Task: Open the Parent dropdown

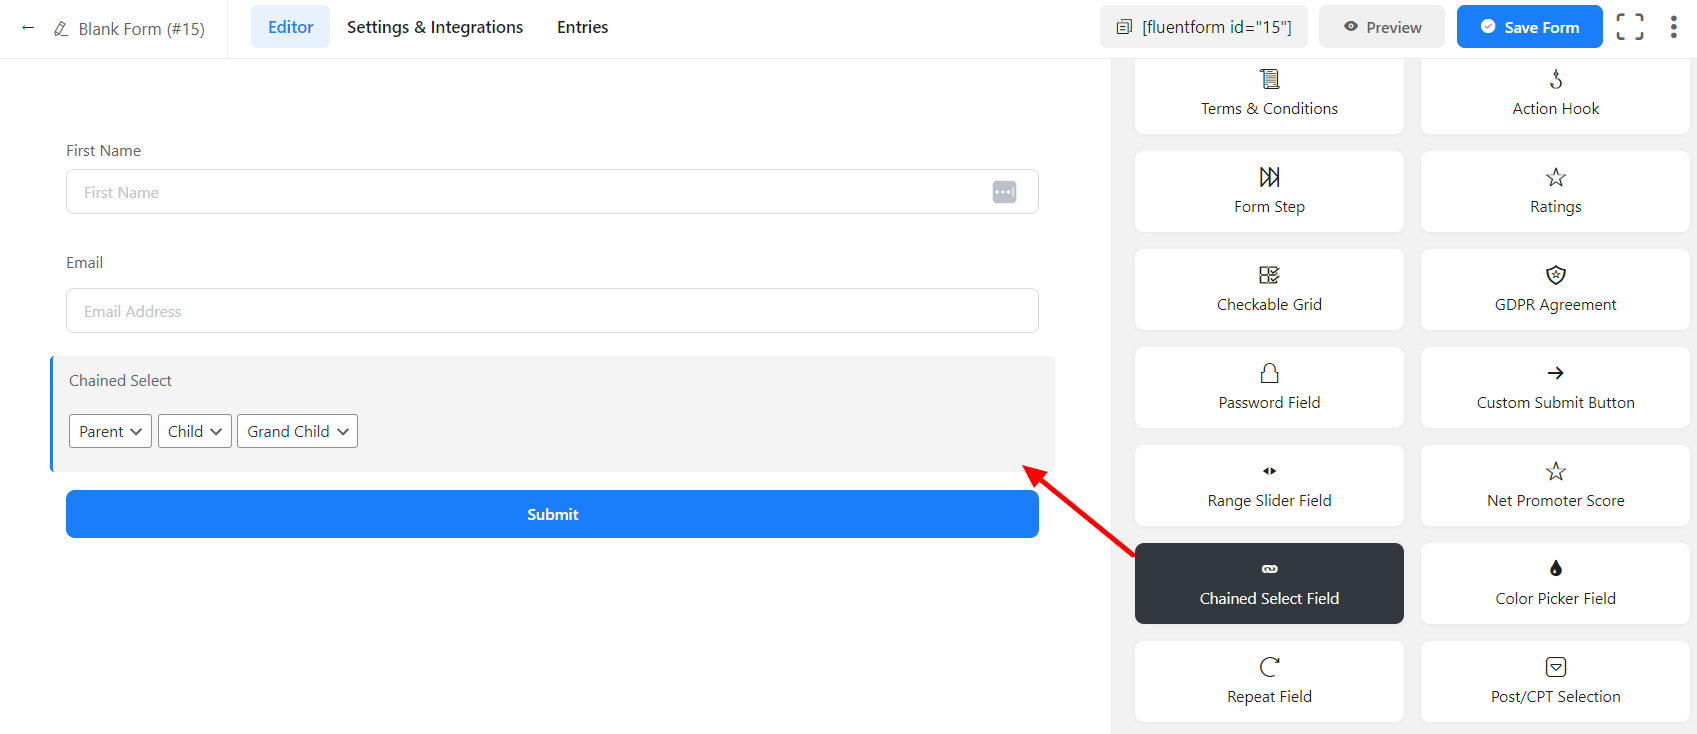Action: coord(110,431)
